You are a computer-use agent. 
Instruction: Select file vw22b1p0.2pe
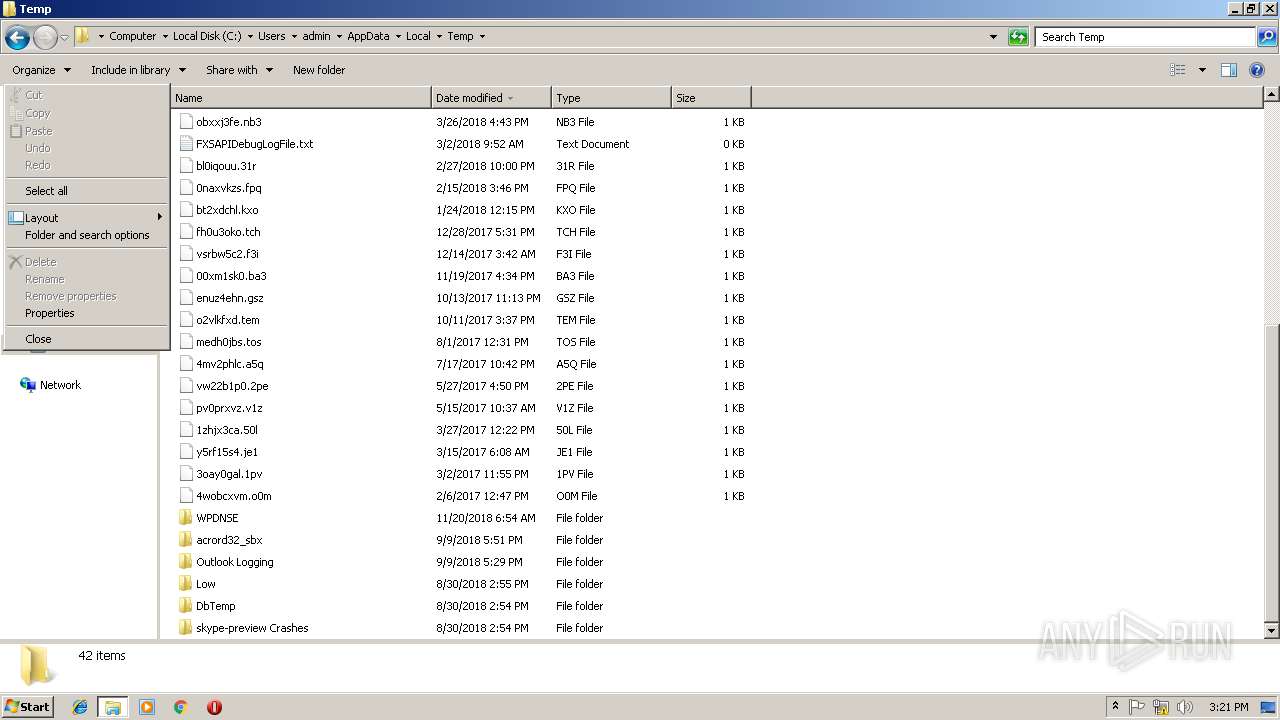tap(232, 386)
